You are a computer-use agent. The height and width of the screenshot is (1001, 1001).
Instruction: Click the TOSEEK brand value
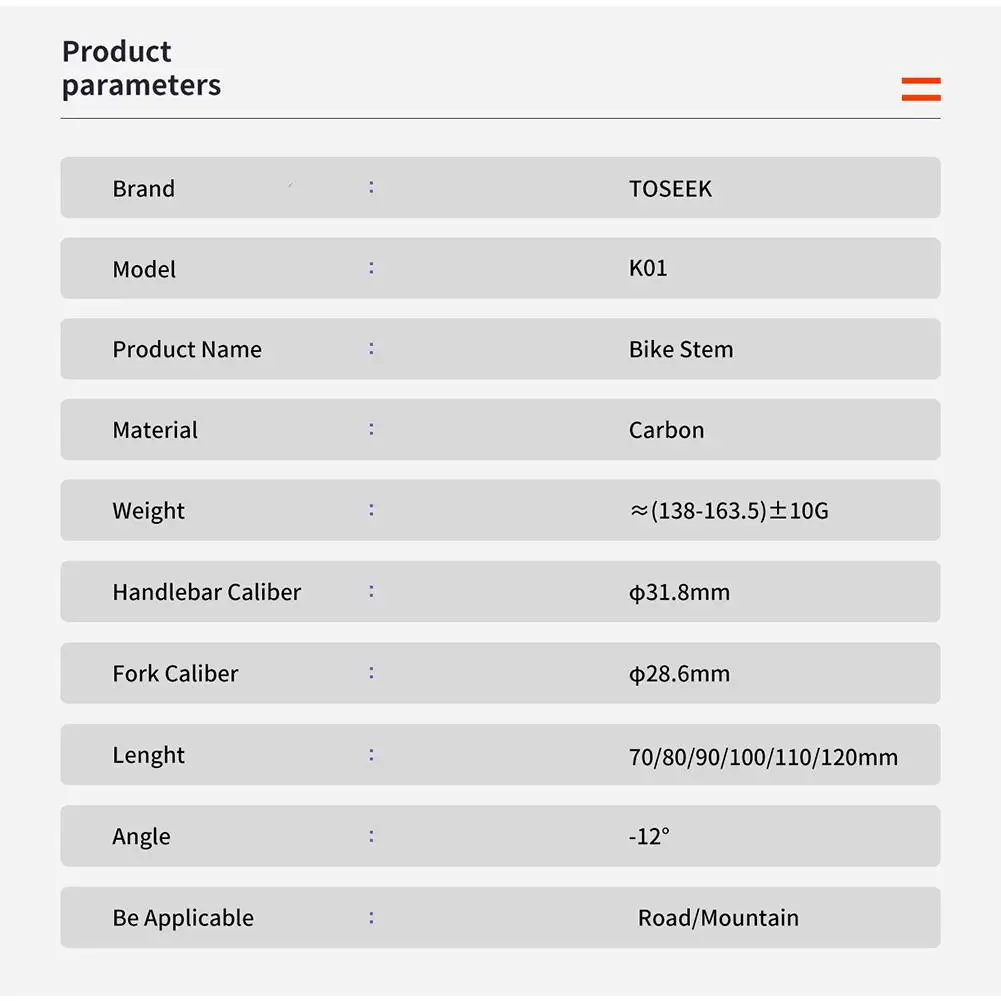(x=670, y=189)
